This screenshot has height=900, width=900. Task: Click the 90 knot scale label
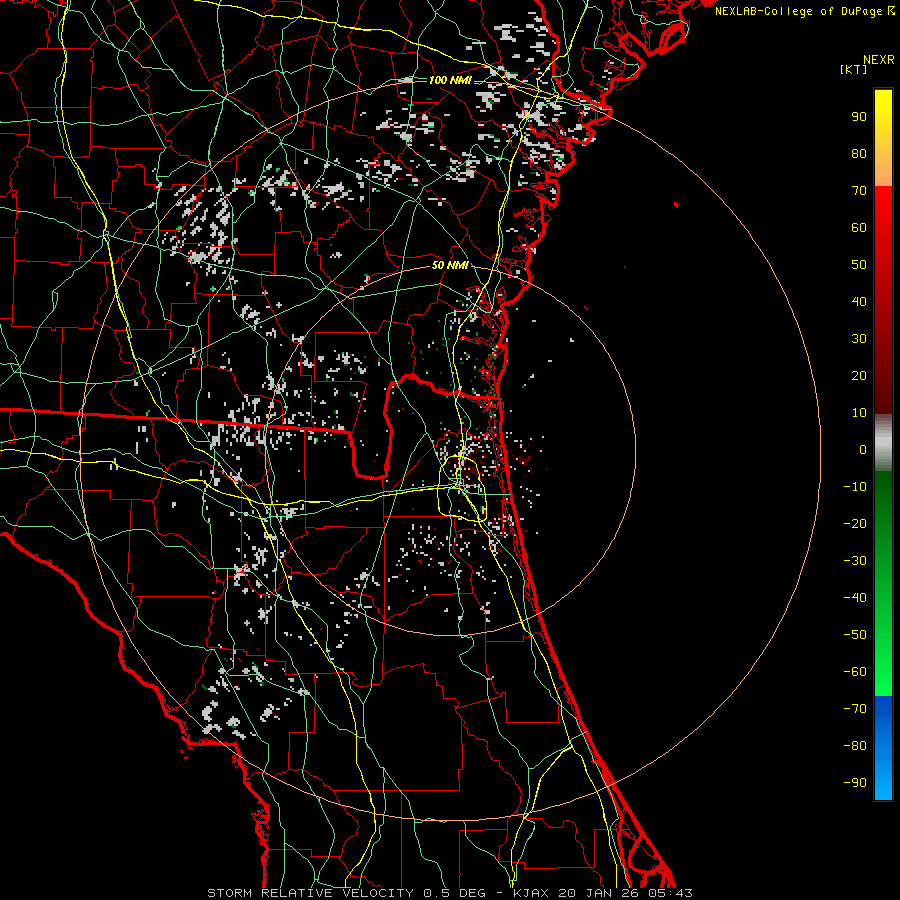(x=858, y=116)
